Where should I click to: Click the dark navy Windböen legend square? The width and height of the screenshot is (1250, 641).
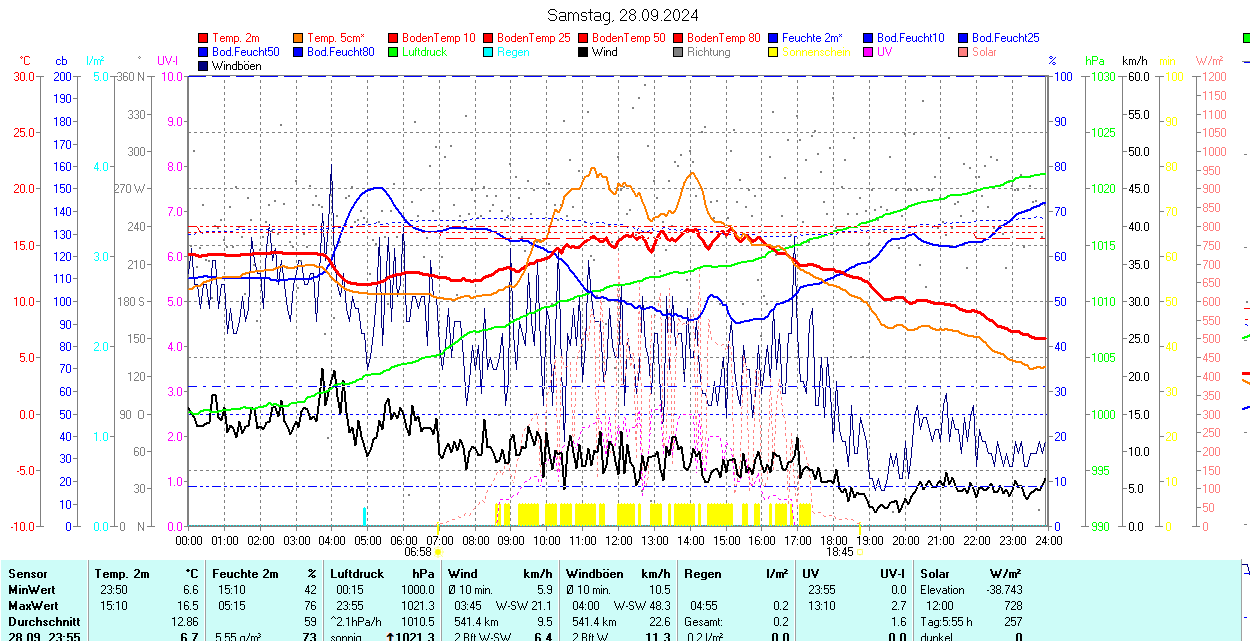click(x=204, y=66)
